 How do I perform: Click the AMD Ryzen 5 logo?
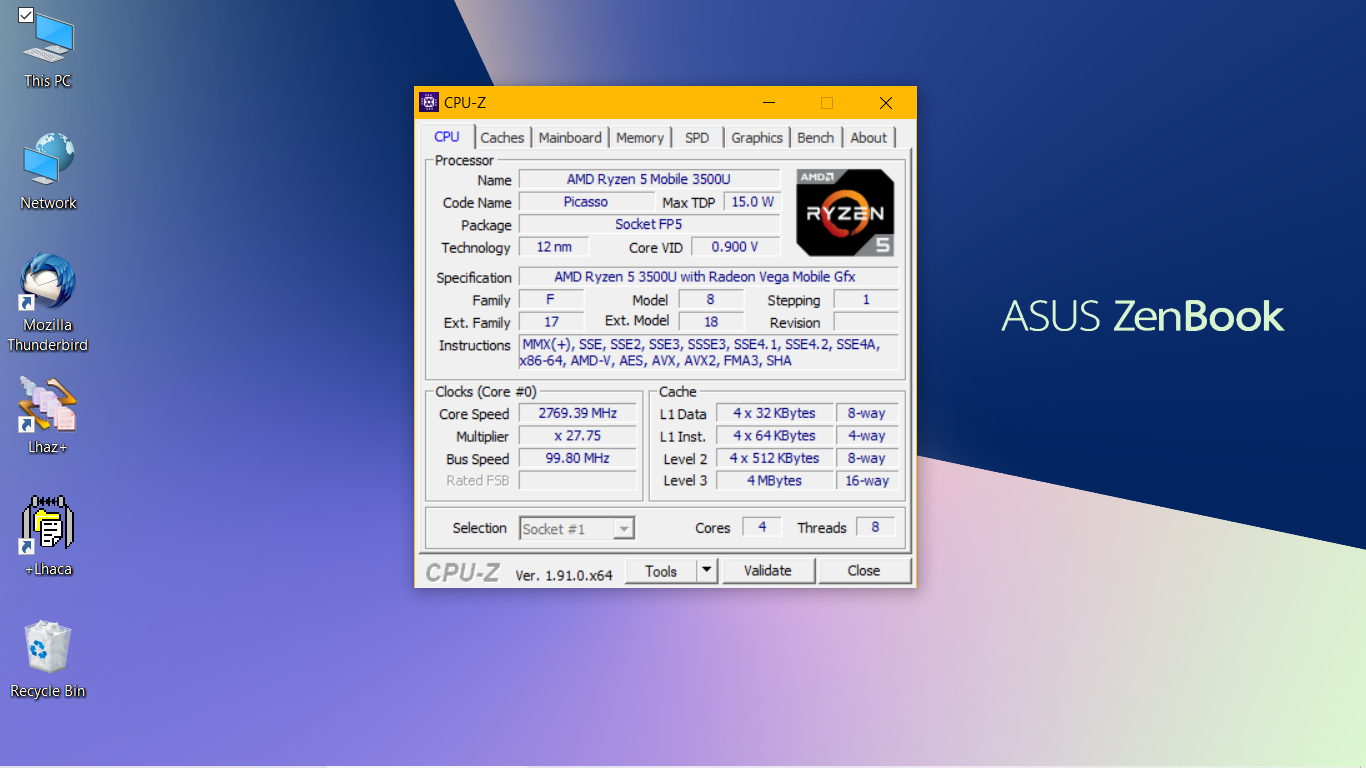[845, 212]
